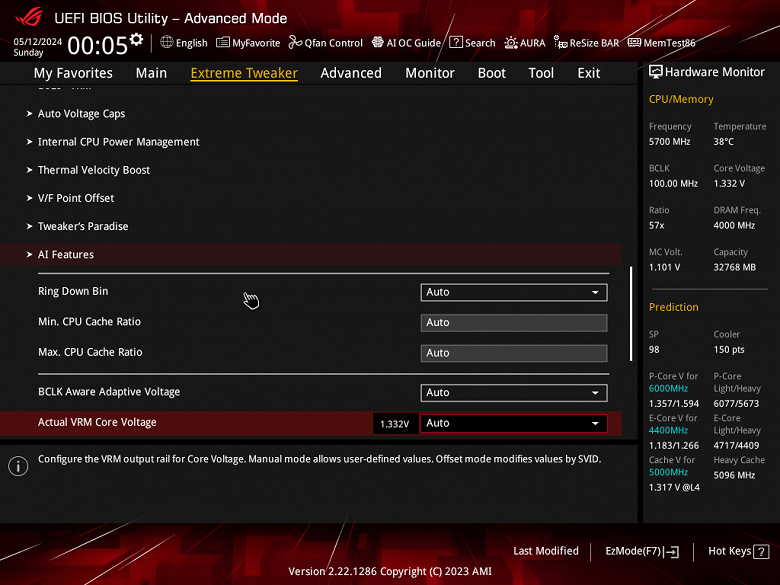Open BCLK Aware Adaptive Voltage dropdown
The image size is (780, 585).
pyautogui.click(x=514, y=392)
